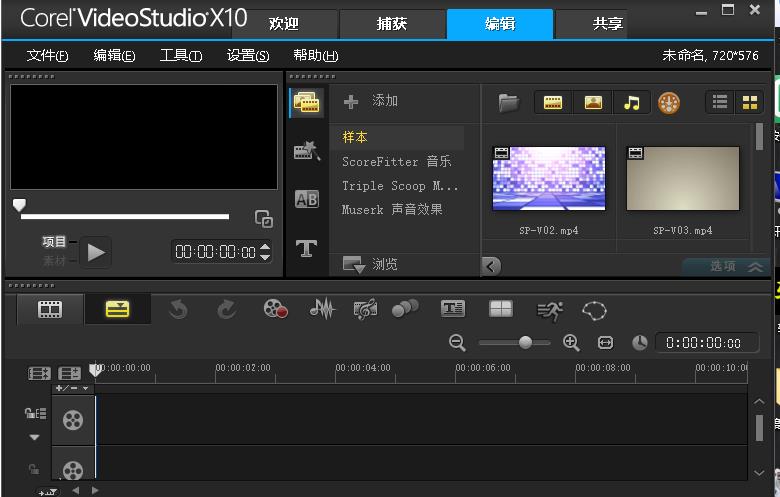Click the 浏览 browse button

click(x=371, y=264)
